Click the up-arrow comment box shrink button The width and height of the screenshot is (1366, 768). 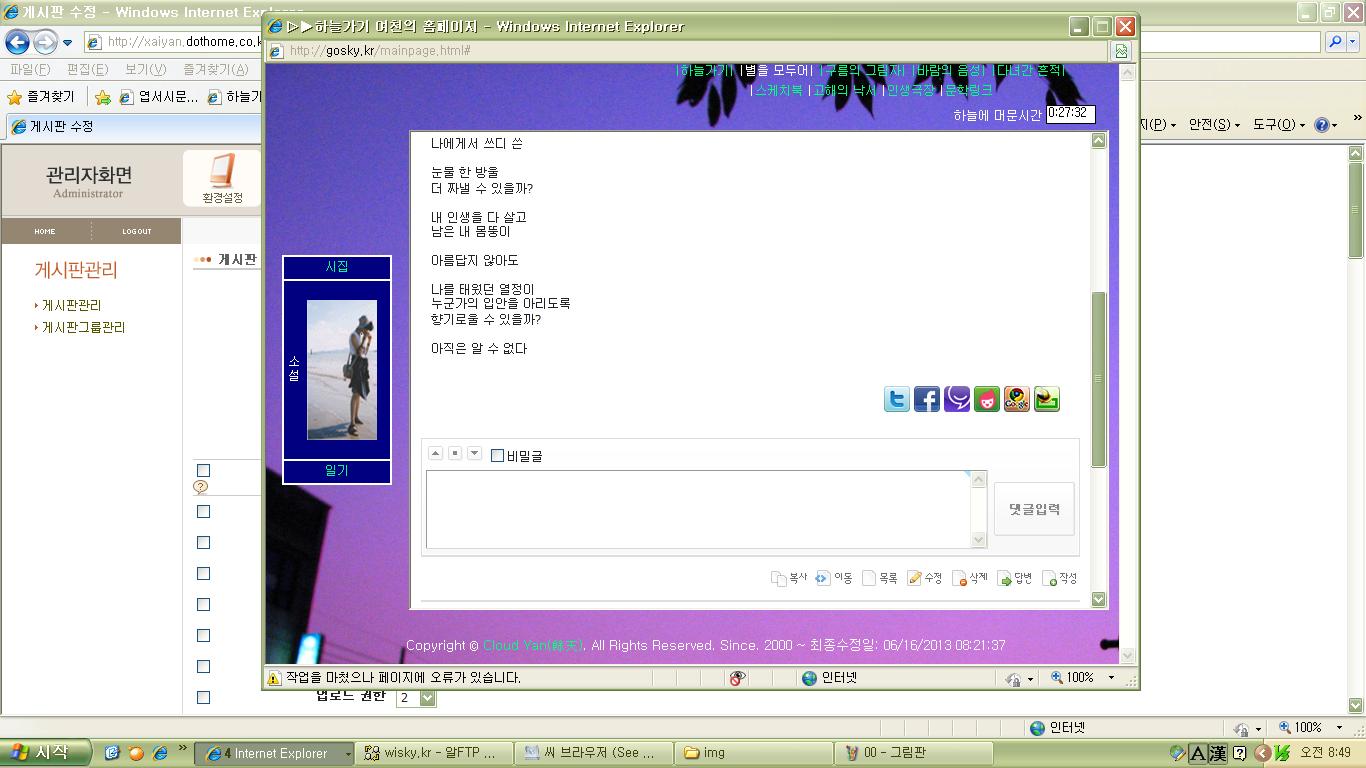(435, 454)
